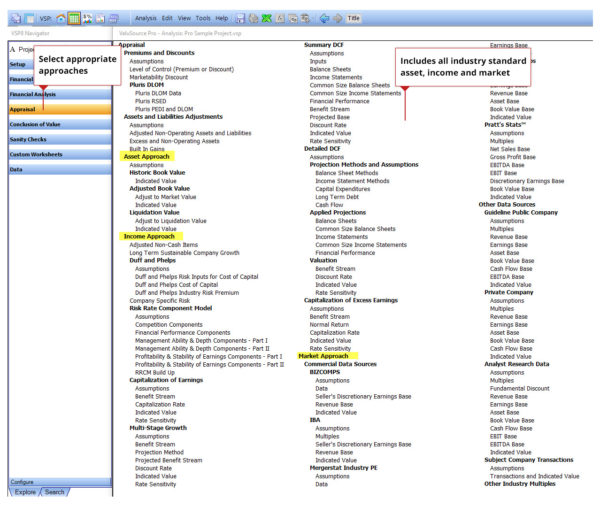
Task: Open the Tools menu
Action: pos(203,18)
